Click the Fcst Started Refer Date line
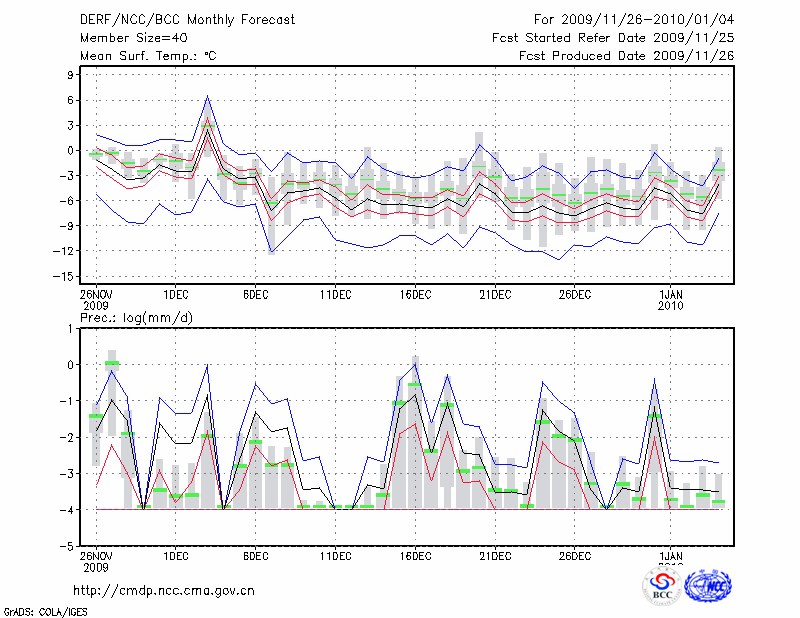 coord(613,38)
